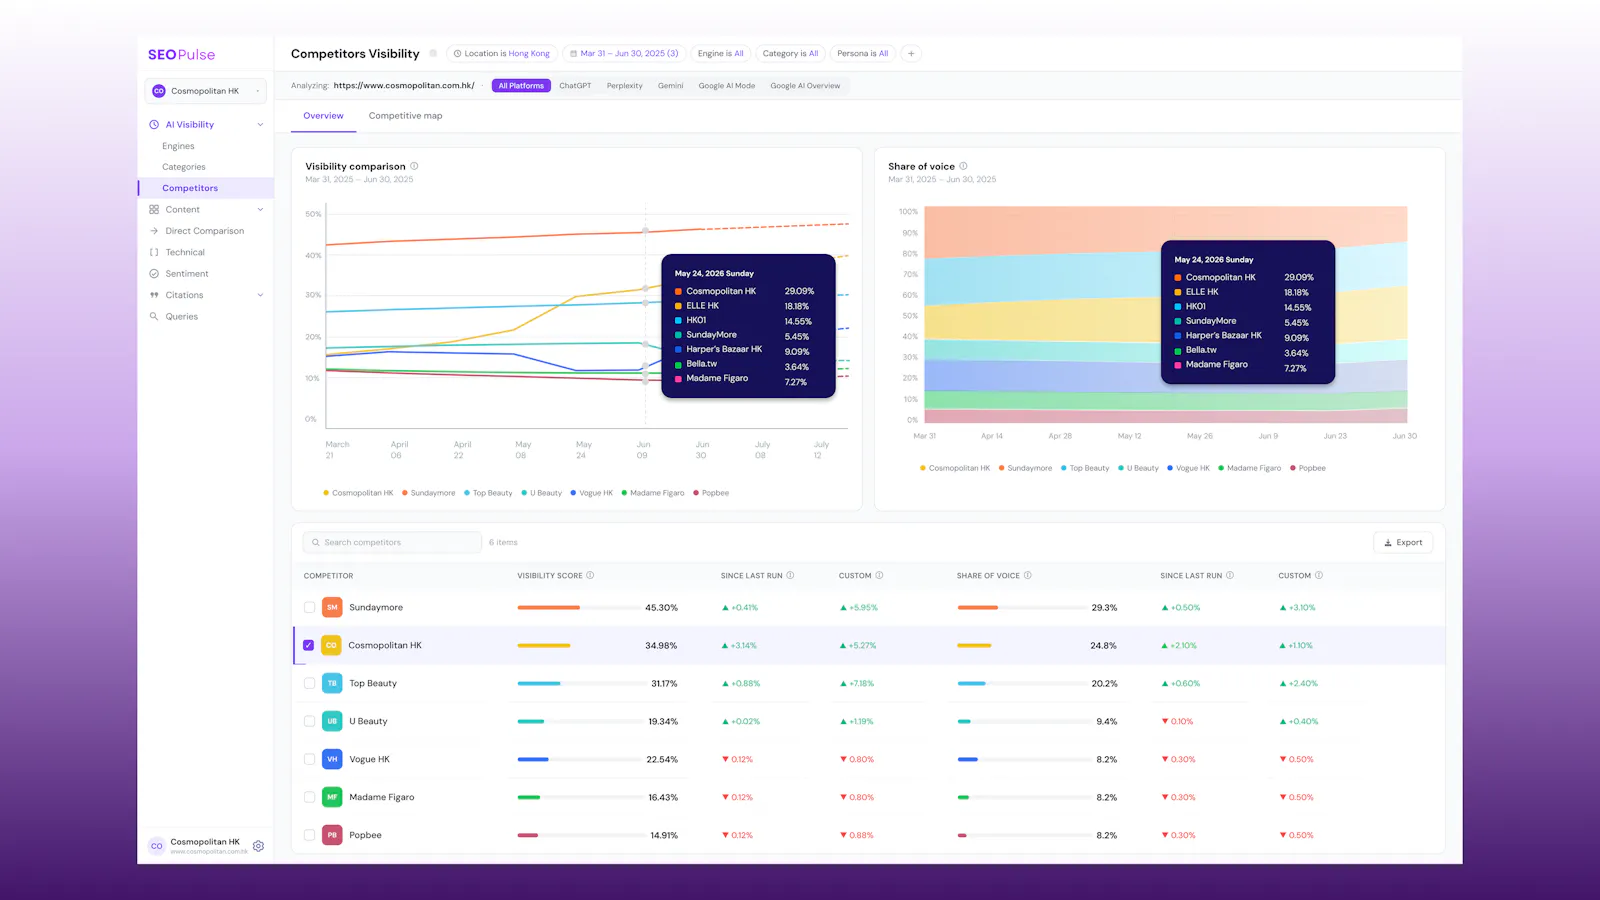
Task: Switch to the Google AI Mode tab
Action: 726,86
